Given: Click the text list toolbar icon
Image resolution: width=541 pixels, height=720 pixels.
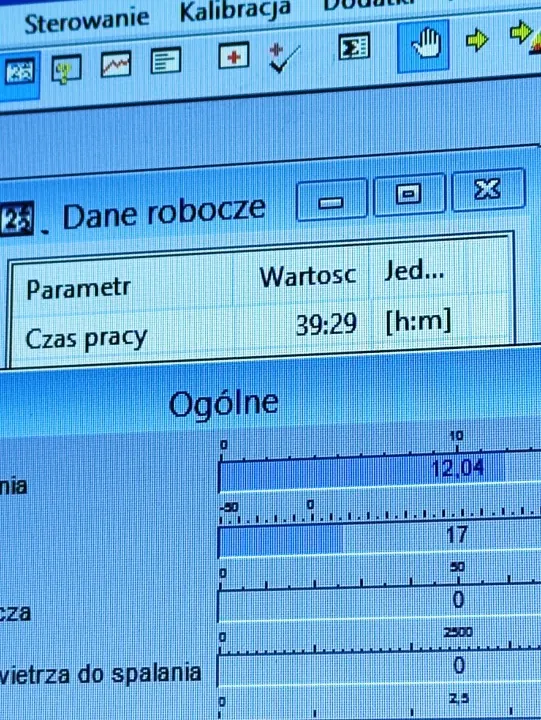Looking at the screenshot, I should (165, 60).
